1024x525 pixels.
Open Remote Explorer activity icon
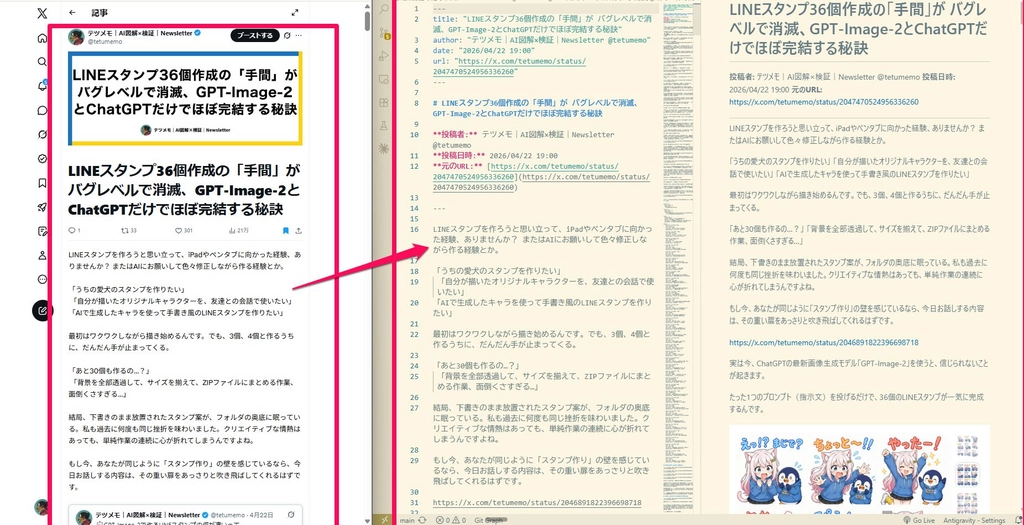click(x=384, y=79)
